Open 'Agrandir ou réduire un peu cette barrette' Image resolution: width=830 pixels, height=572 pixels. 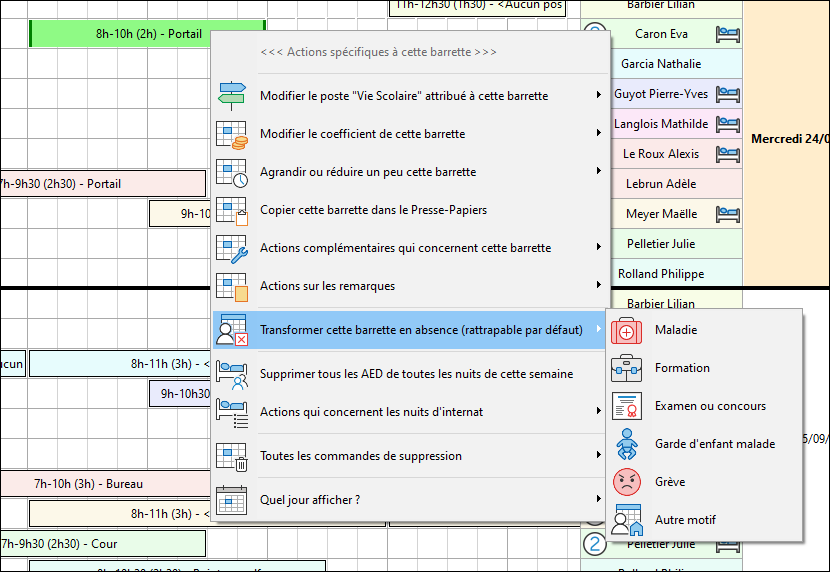tap(367, 172)
